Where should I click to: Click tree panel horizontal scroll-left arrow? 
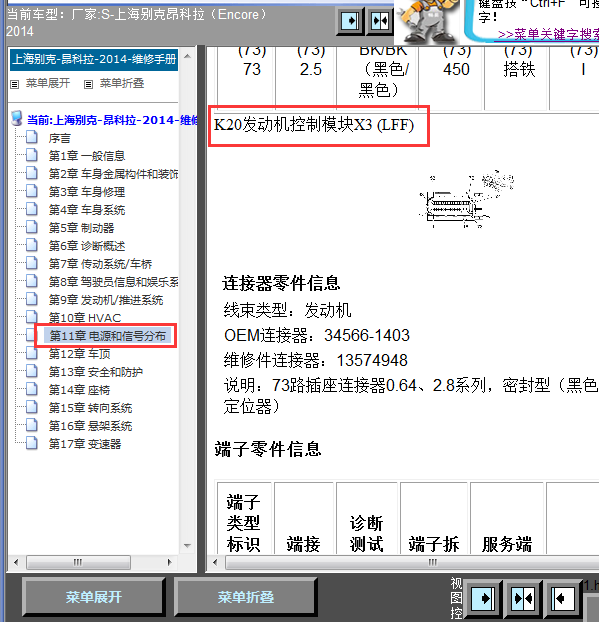tap(16, 562)
